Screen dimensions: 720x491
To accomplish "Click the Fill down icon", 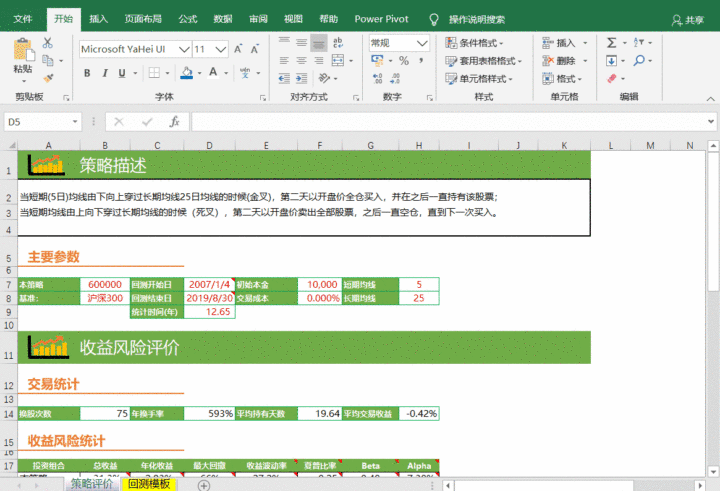I will [x=612, y=60].
